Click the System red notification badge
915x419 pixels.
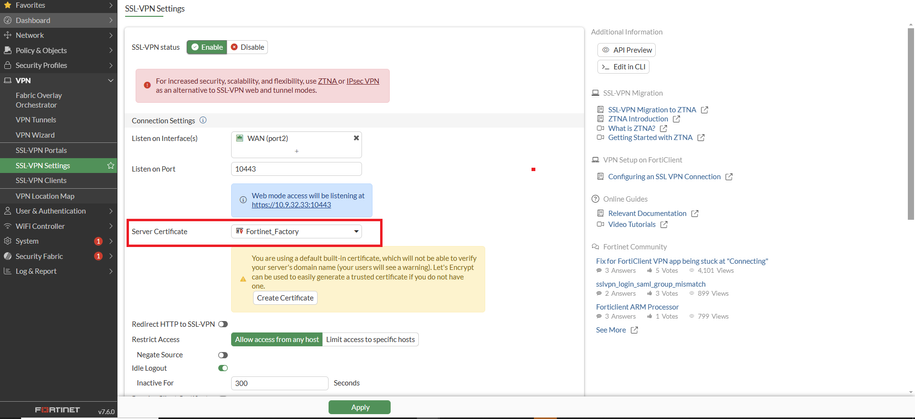(98, 241)
